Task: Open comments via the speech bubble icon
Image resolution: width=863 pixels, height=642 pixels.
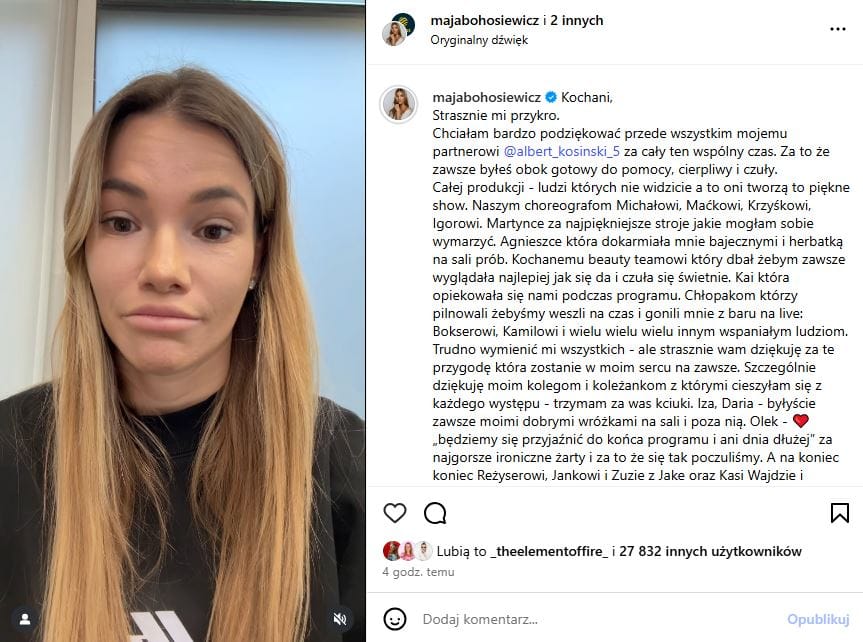Action: (435, 513)
